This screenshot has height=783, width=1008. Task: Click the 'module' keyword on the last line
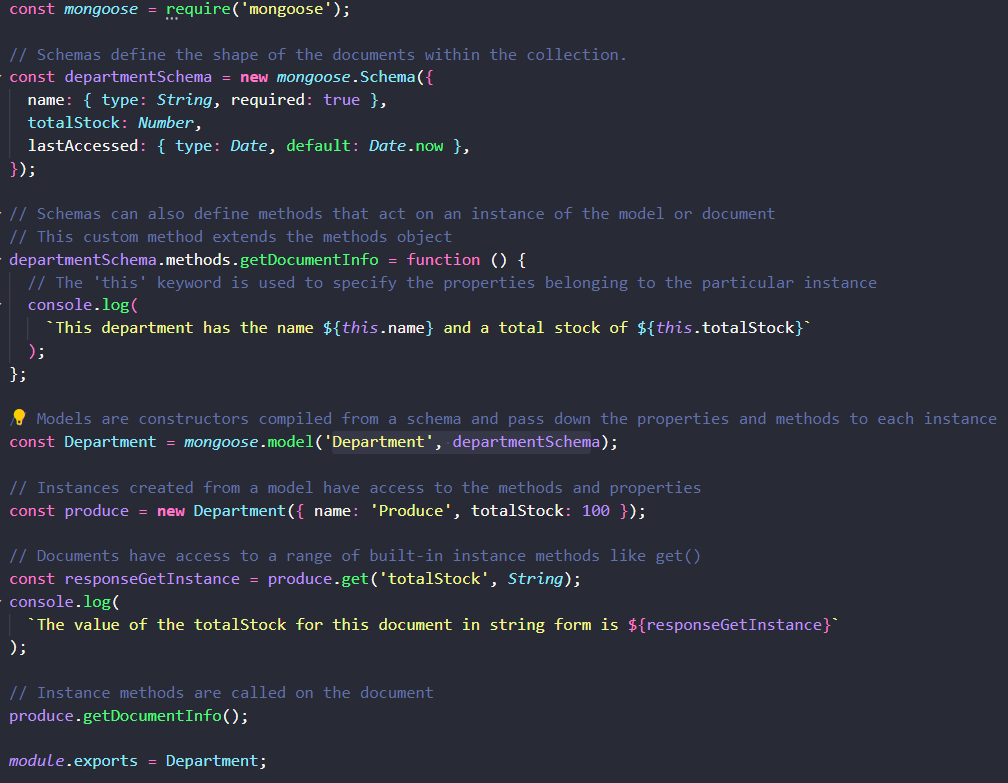click(37, 761)
